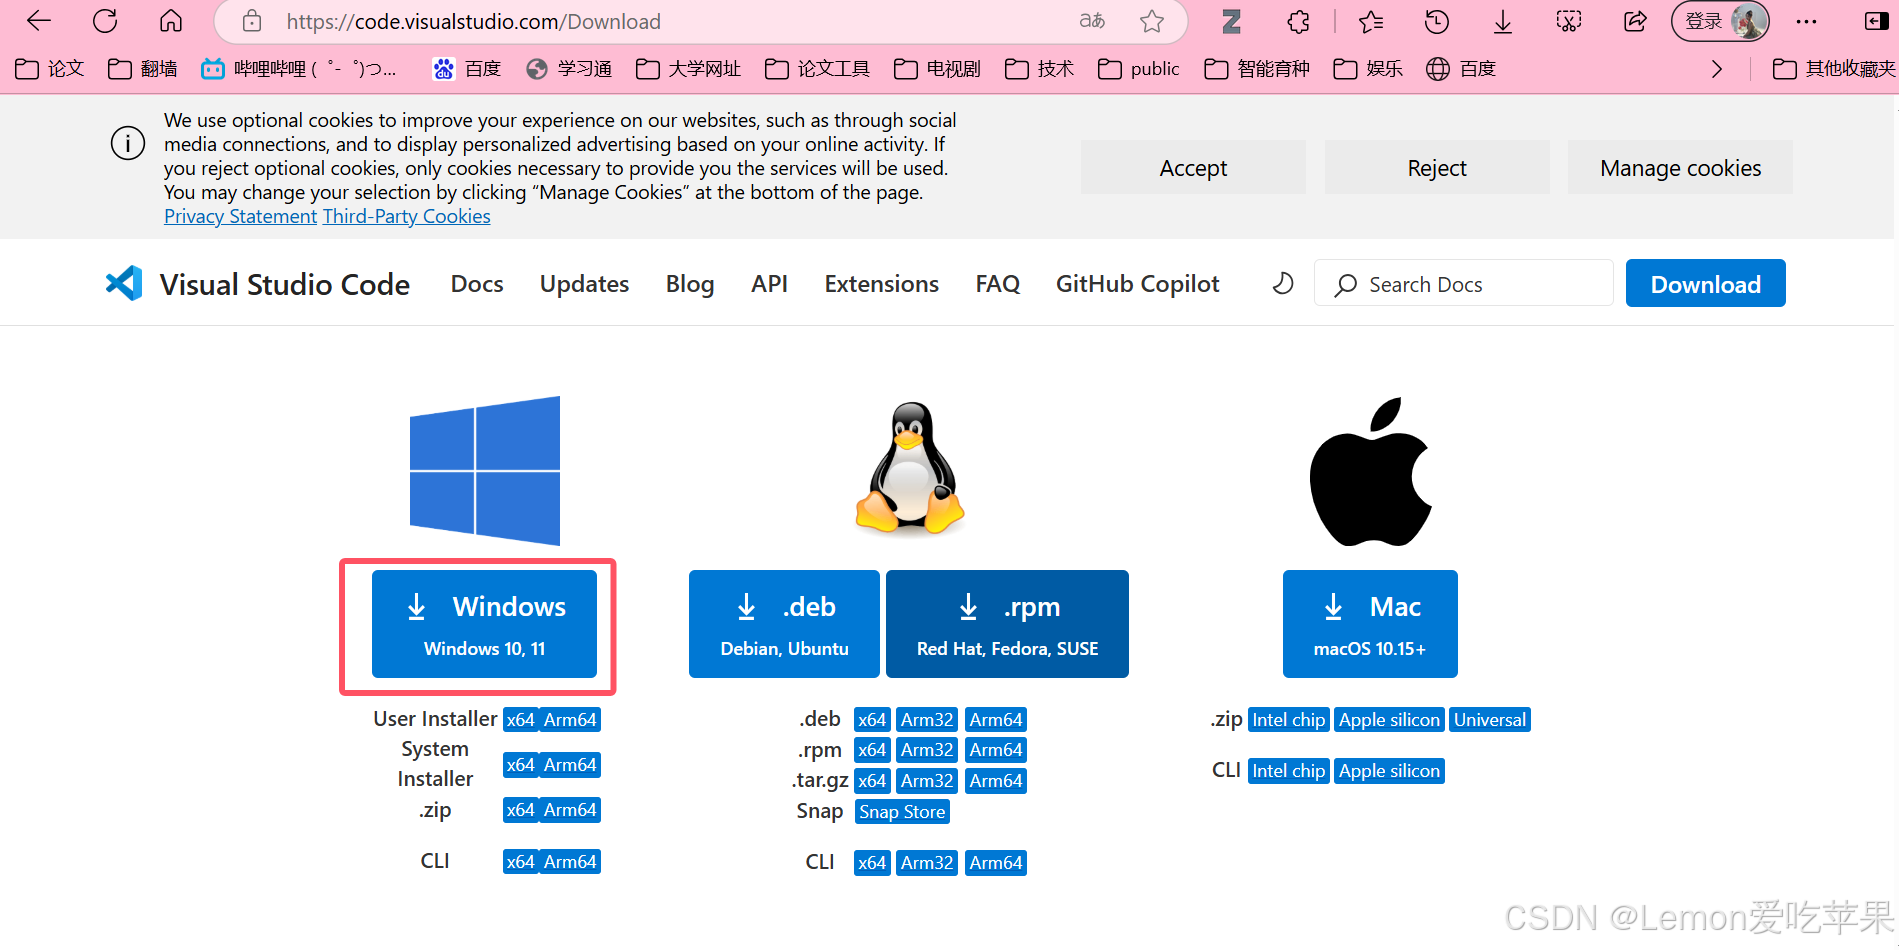Open browser settings three-dots menu
The image size is (1899, 950).
click(1806, 21)
